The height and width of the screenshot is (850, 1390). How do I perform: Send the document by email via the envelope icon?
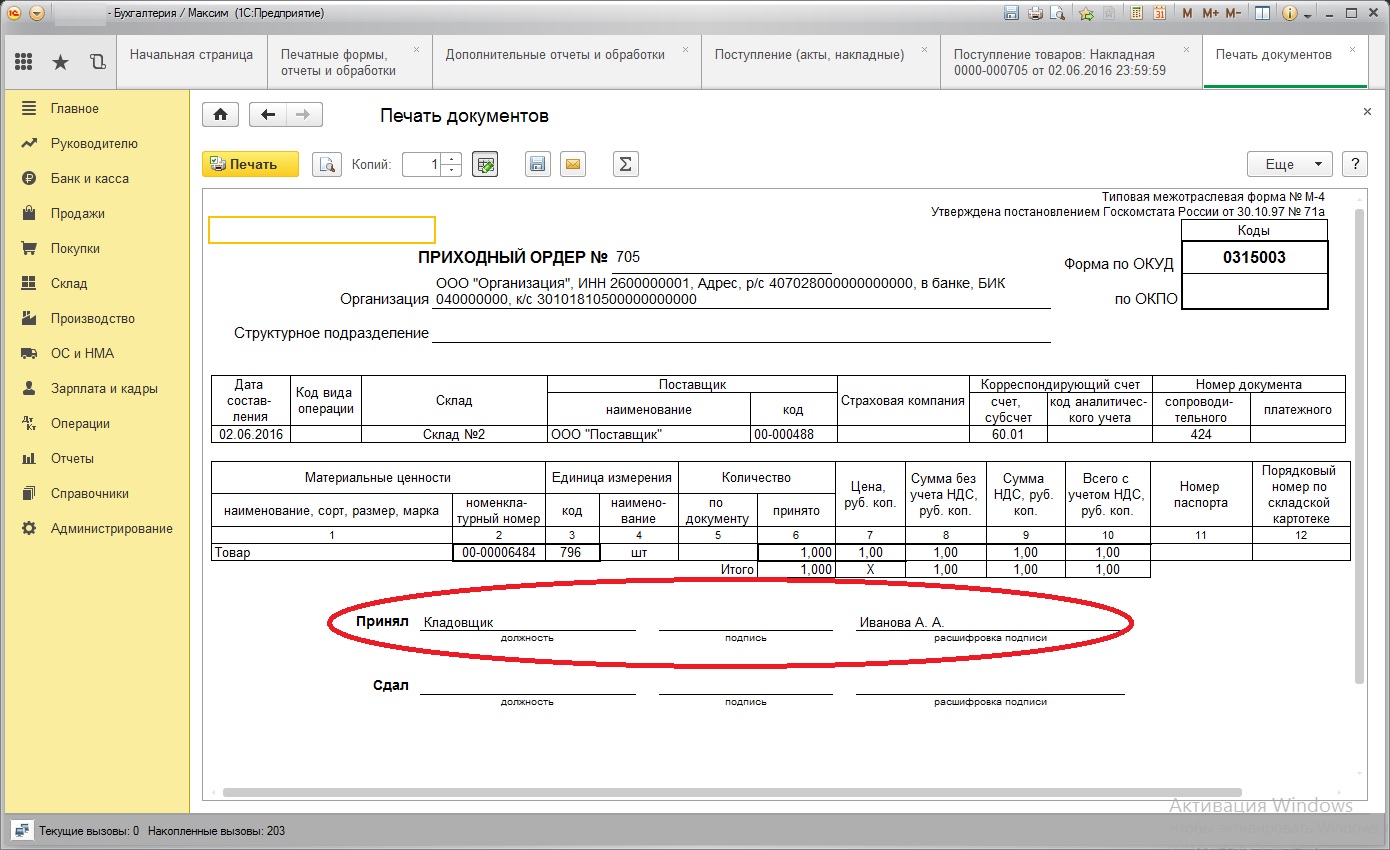[572, 165]
